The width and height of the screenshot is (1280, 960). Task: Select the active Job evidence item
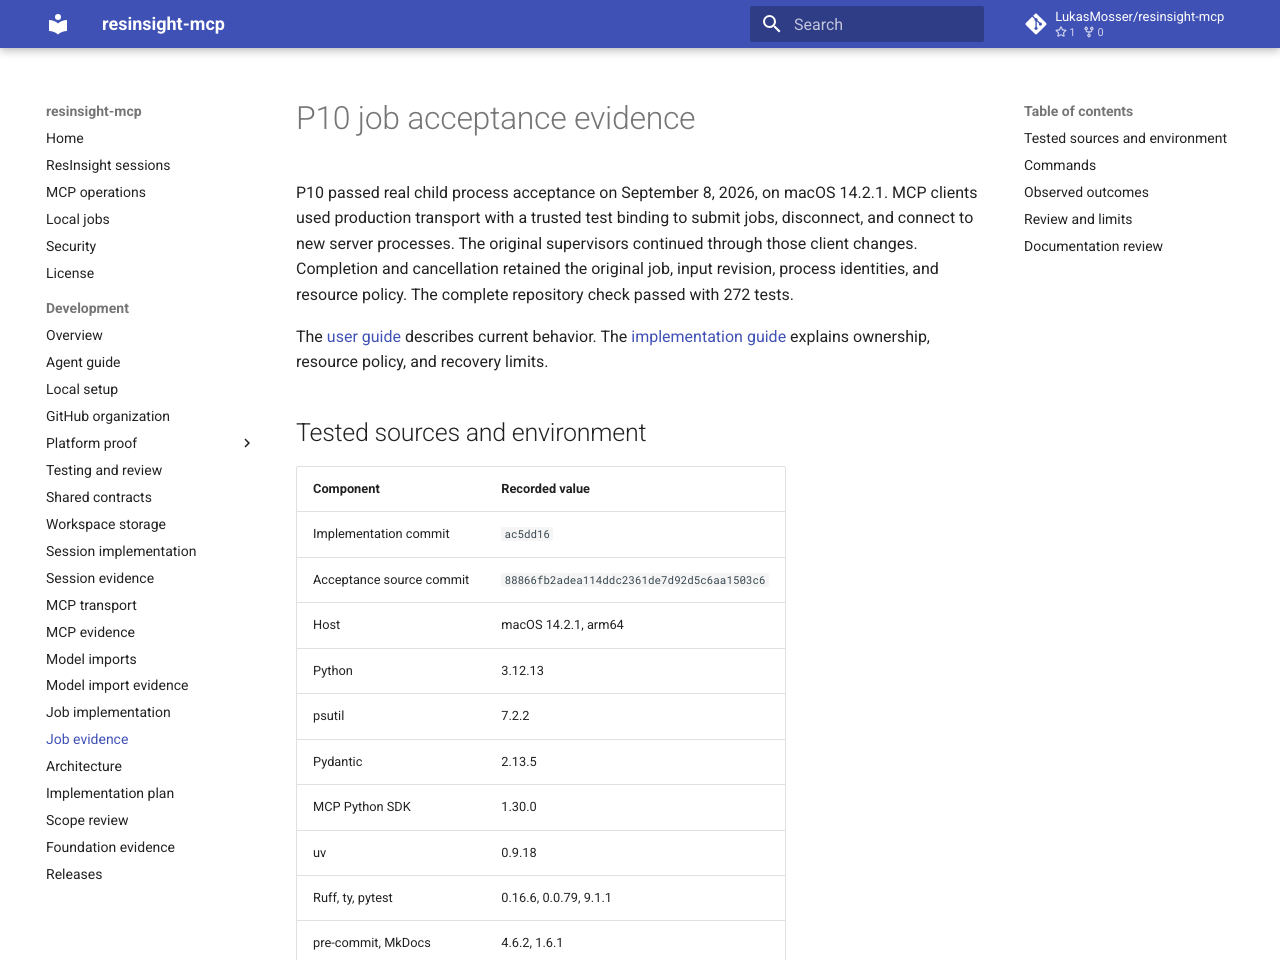click(x=87, y=739)
